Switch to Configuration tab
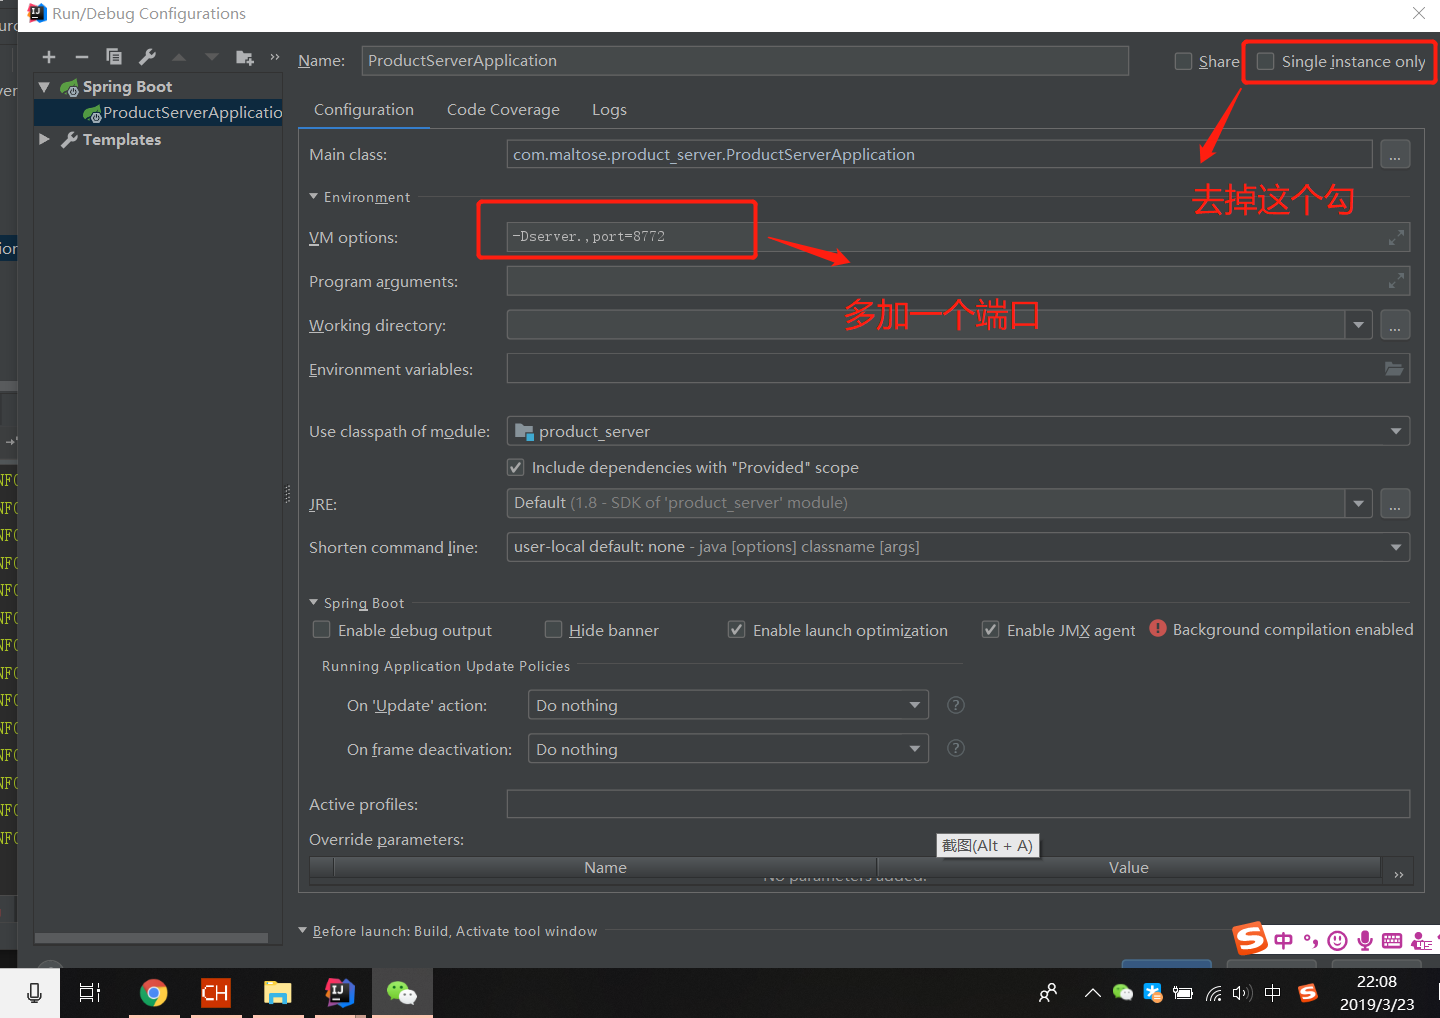The width and height of the screenshot is (1440, 1018). (x=364, y=110)
